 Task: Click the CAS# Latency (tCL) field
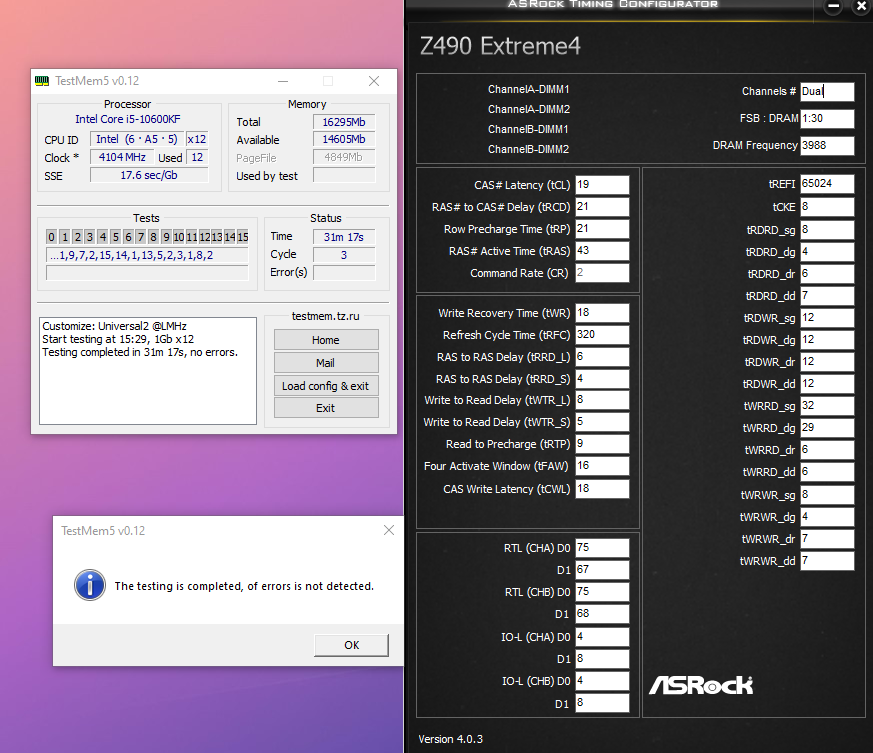[x=602, y=184]
